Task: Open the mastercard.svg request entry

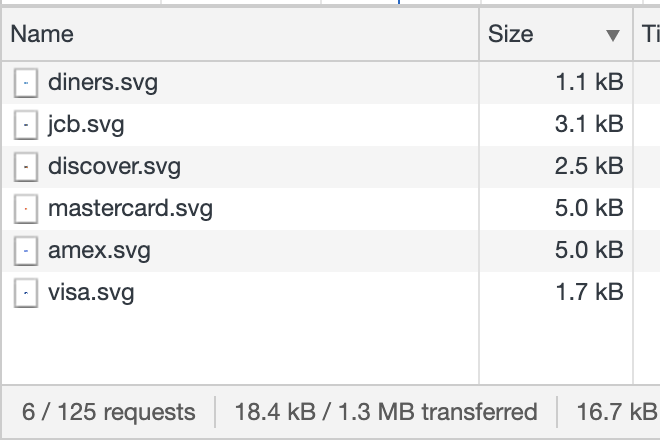Action: tap(130, 209)
